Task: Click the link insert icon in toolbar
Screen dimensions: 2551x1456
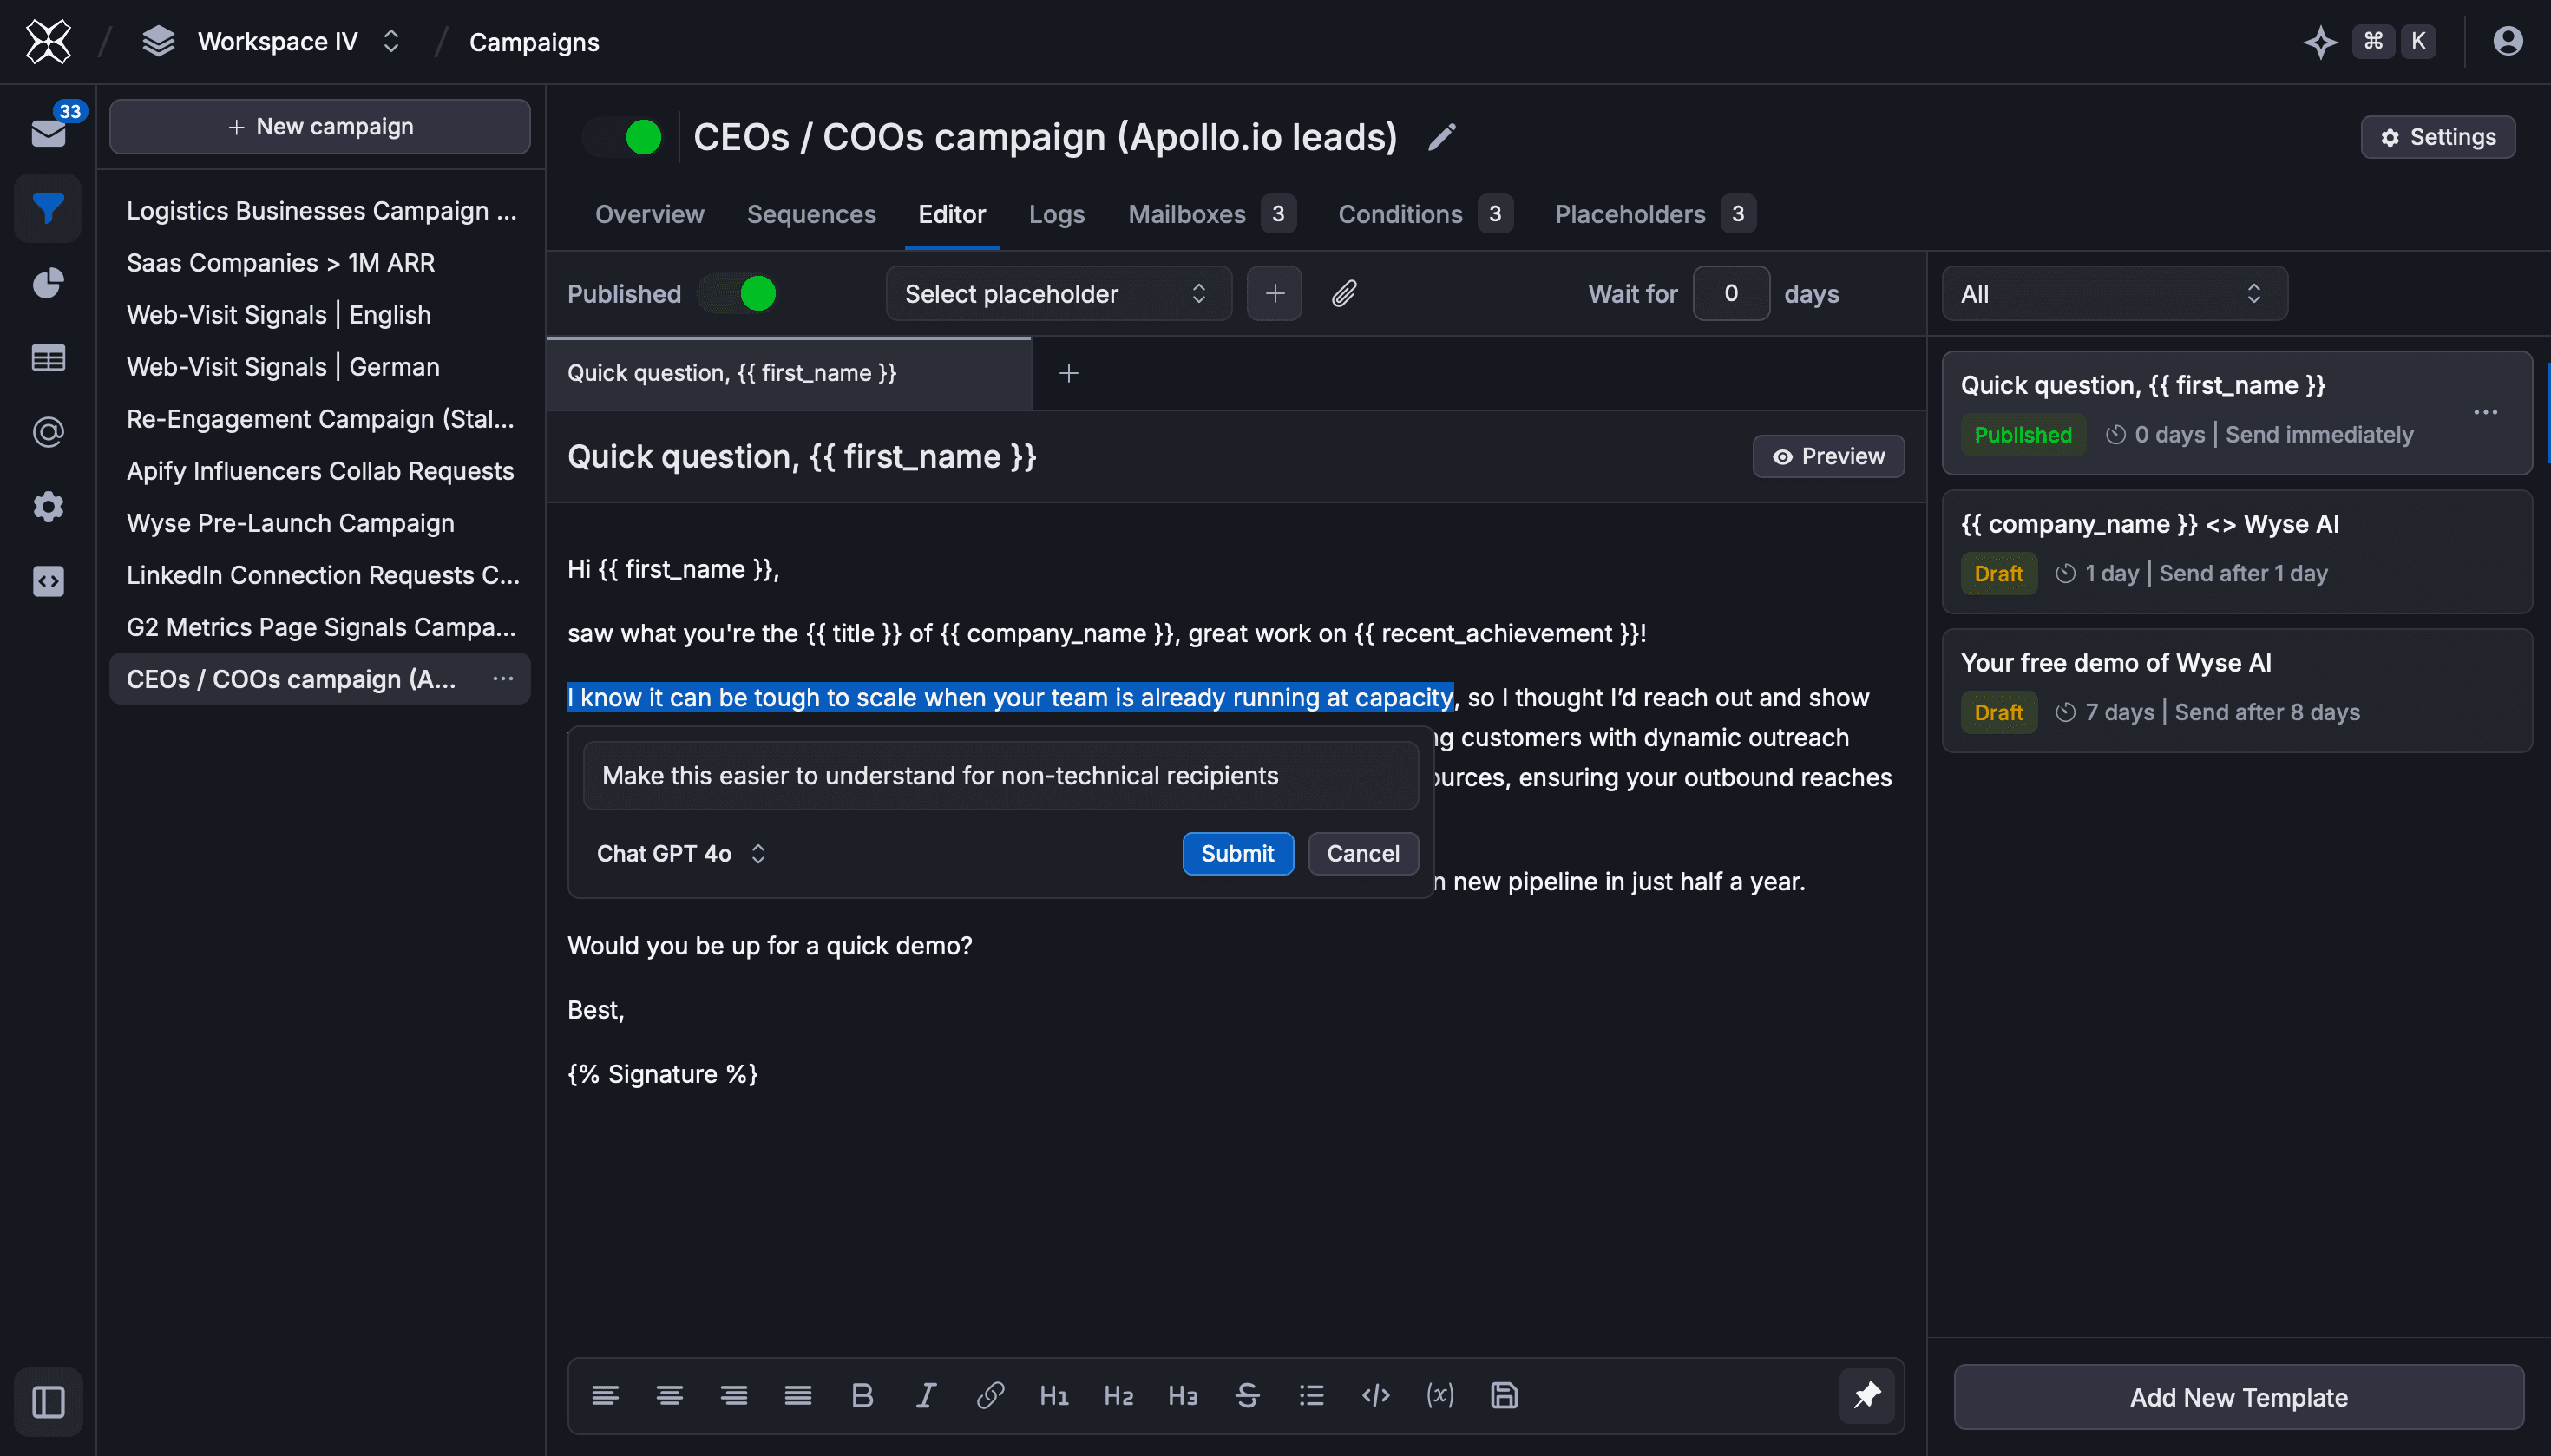Action: (x=990, y=1395)
